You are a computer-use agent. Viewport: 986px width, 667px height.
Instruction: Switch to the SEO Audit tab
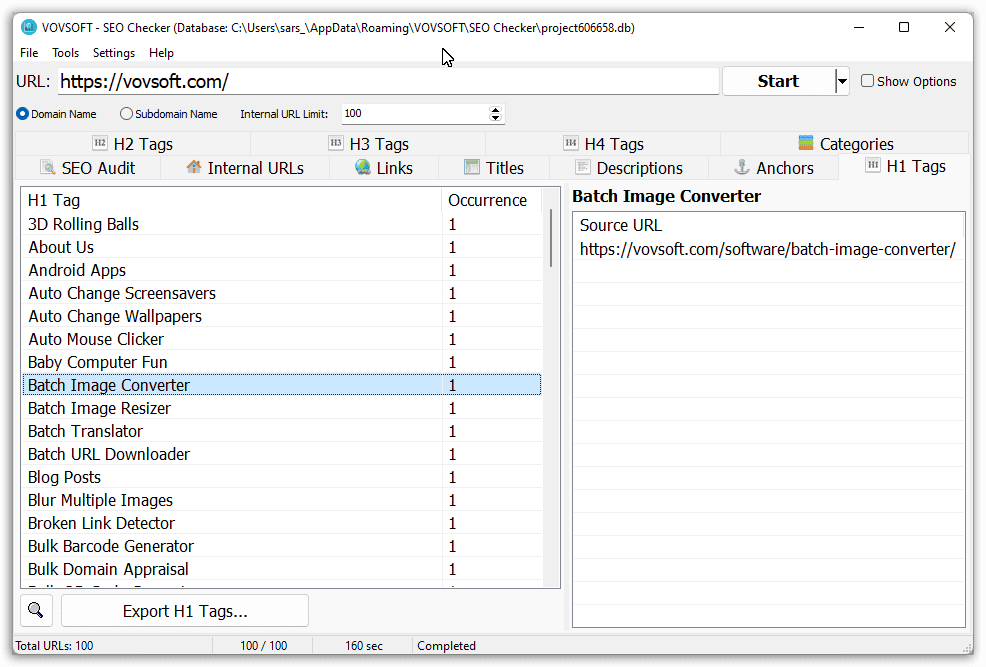pos(88,168)
